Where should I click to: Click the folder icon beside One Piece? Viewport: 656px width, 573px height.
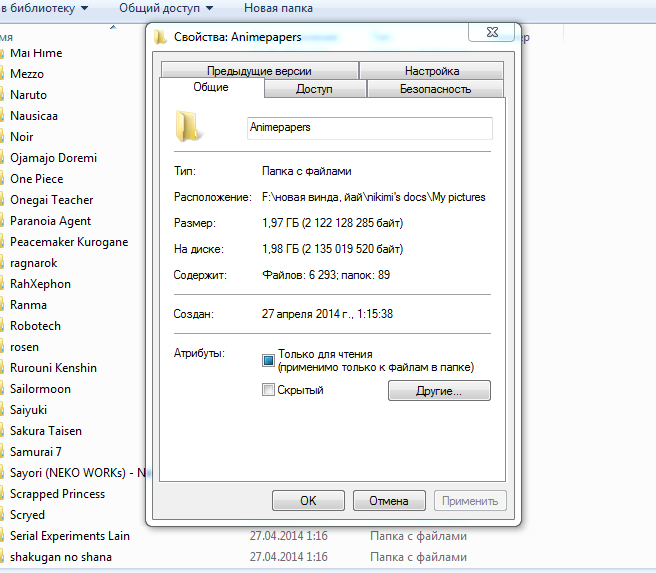pyautogui.click(x=3, y=179)
